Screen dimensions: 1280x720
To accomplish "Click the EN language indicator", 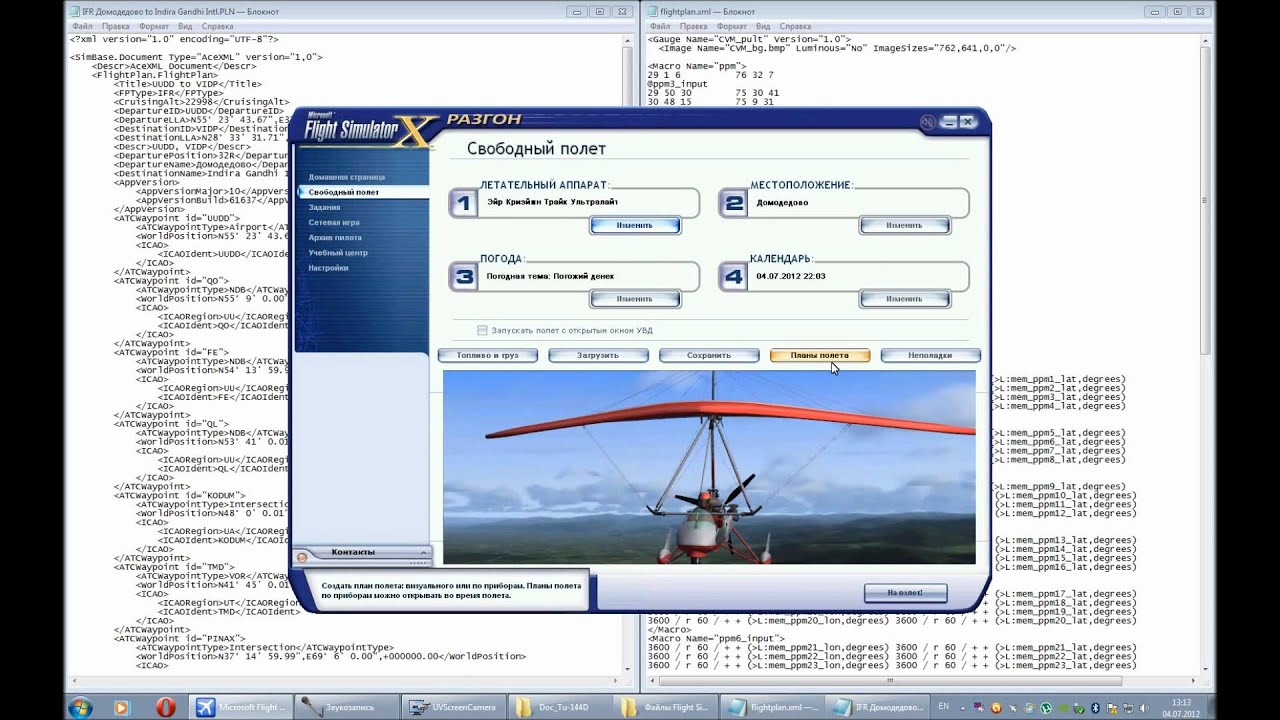I will pyautogui.click(x=943, y=706).
